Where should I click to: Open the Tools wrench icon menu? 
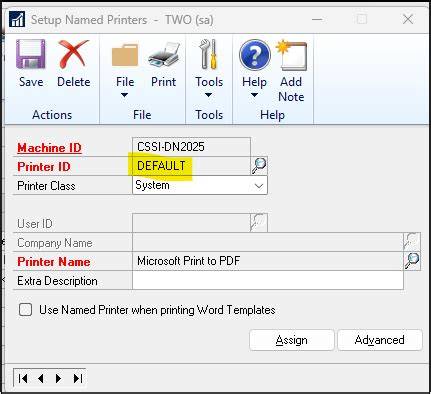coord(209,54)
